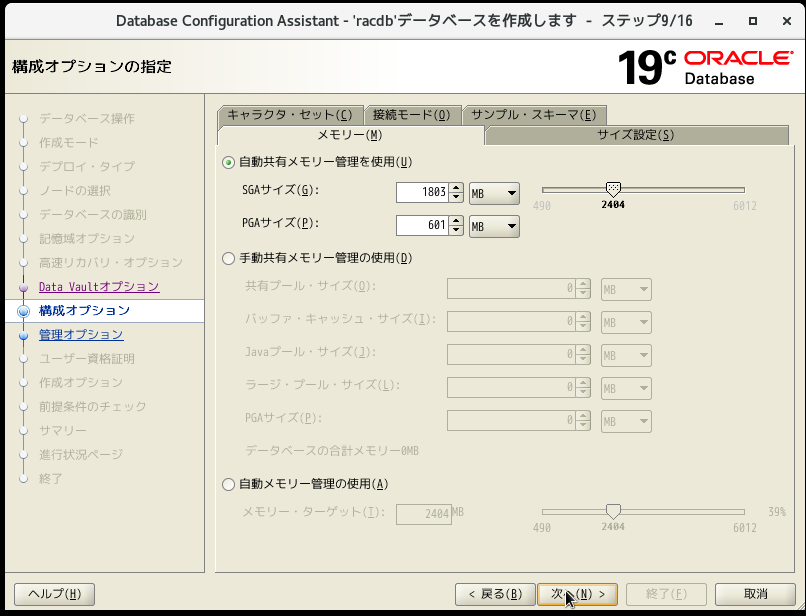Select 自動共有メモリー管理を使用 radio button
The height and width of the screenshot is (616, 806).
coord(228,162)
